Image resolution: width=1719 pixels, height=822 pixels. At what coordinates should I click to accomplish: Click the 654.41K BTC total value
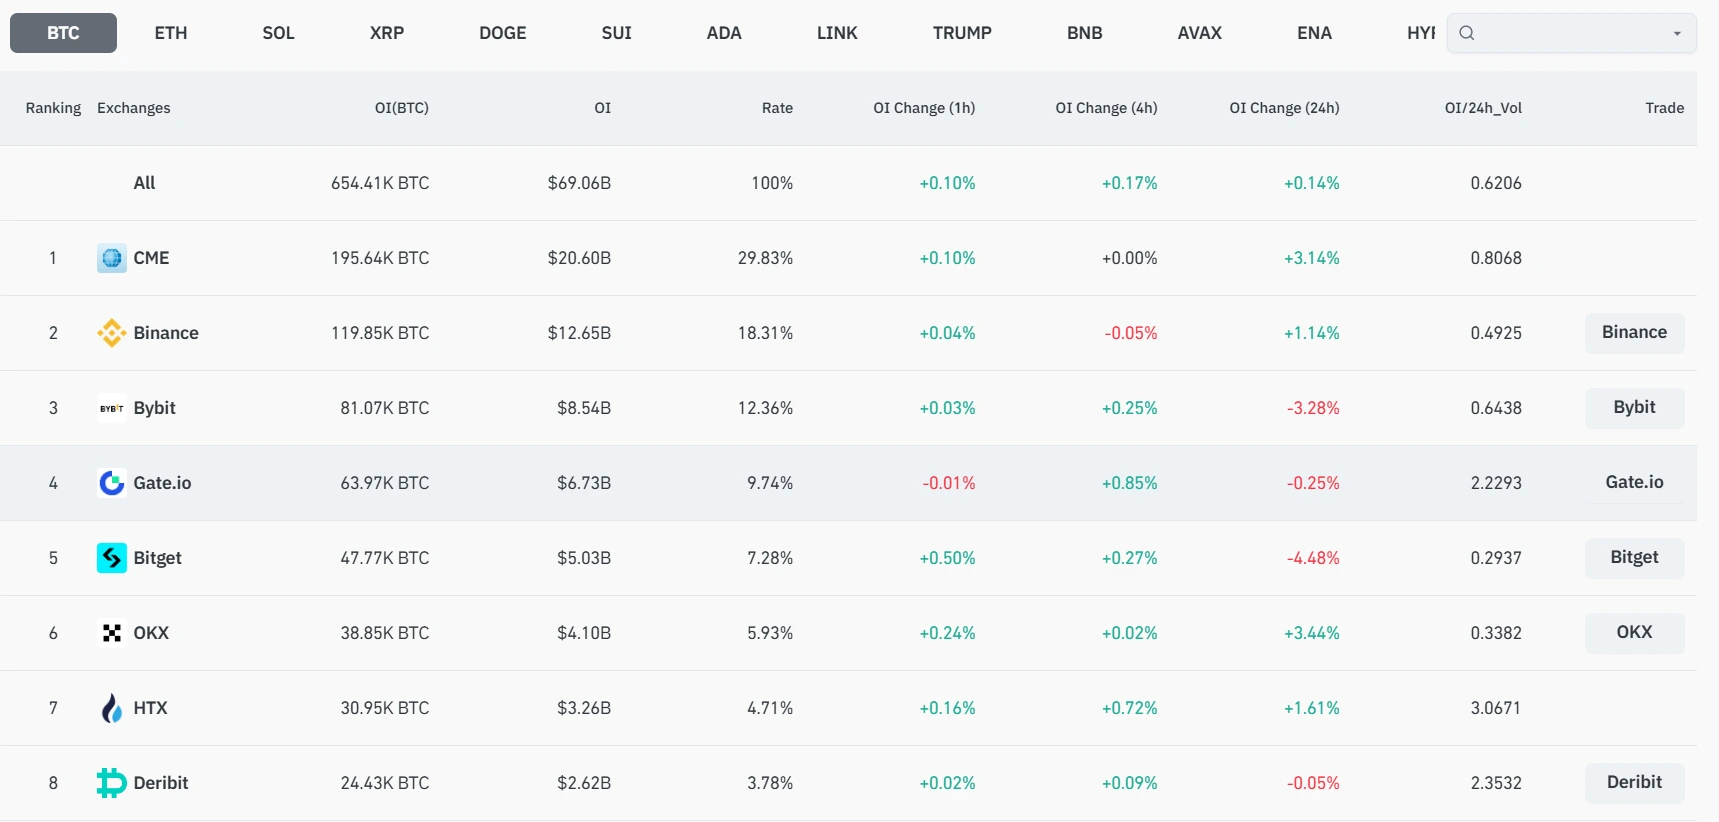[380, 183]
